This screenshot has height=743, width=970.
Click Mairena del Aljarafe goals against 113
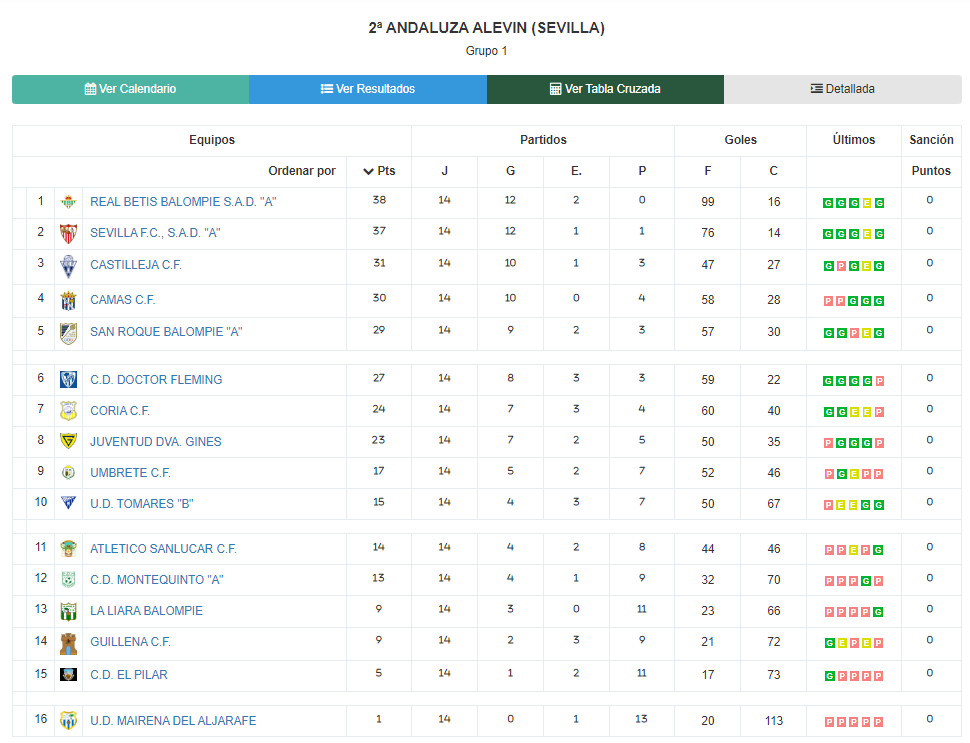(x=774, y=721)
